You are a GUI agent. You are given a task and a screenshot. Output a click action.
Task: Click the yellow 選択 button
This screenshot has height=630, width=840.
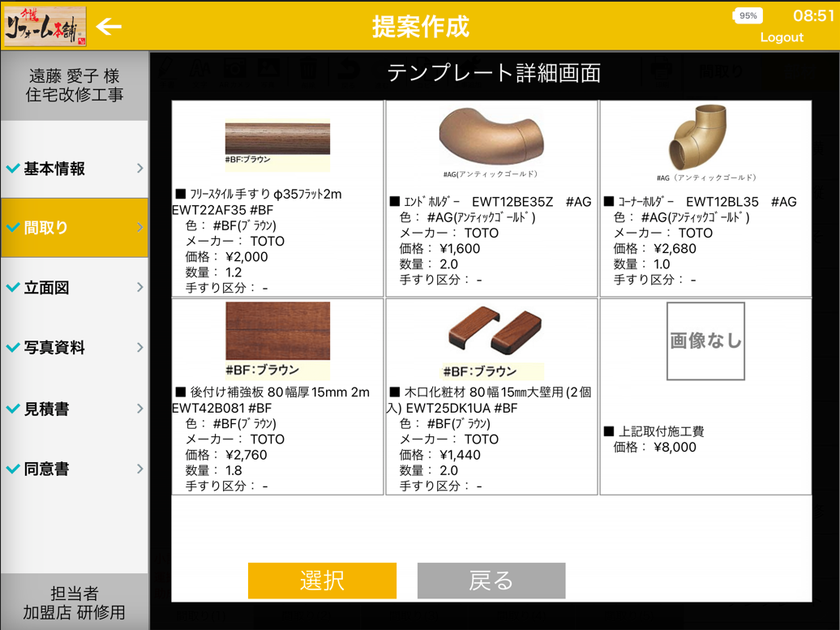pos(322,581)
